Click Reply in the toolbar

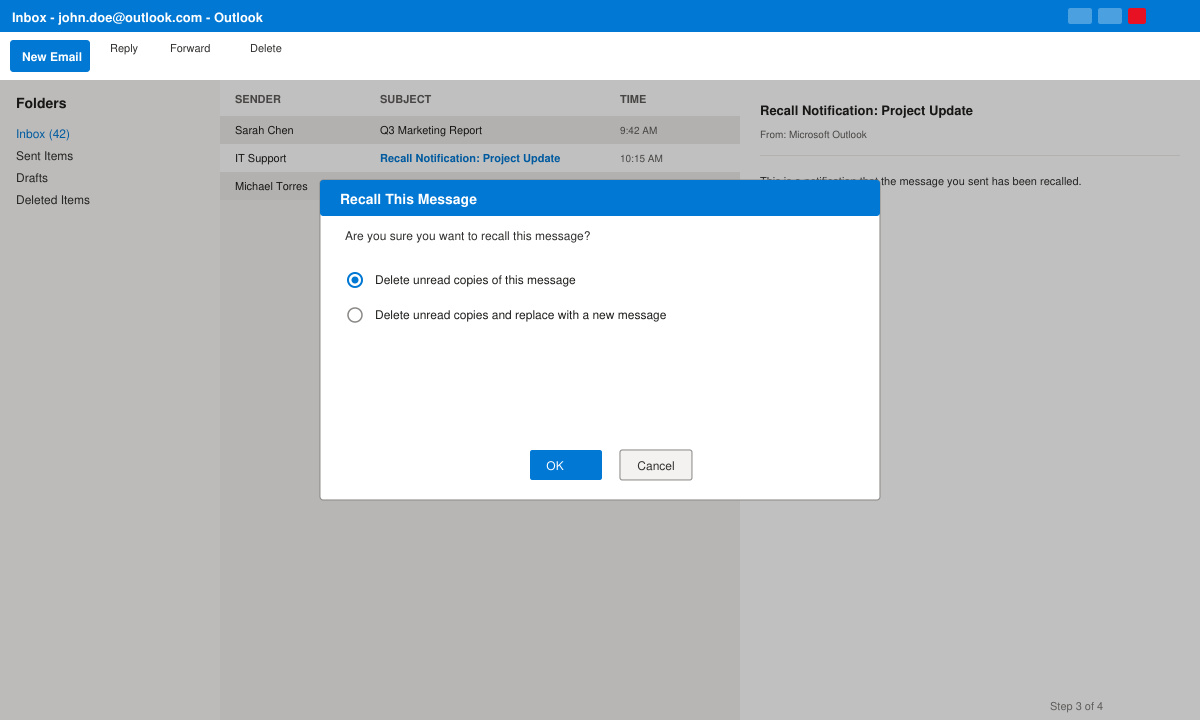point(124,48)
